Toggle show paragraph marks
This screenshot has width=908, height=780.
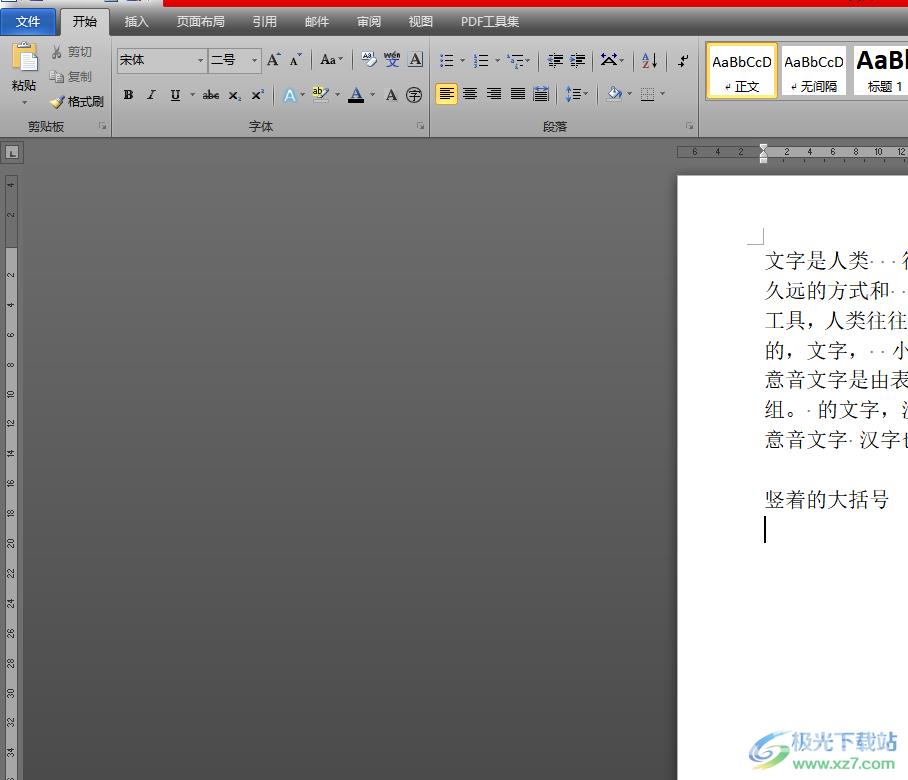683,60
